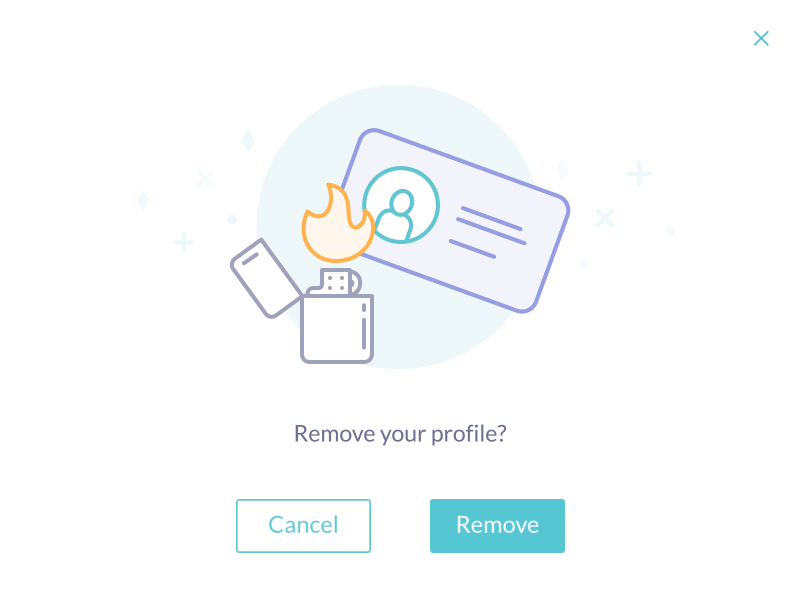Close the dialog with the X icon

point(761,38)
